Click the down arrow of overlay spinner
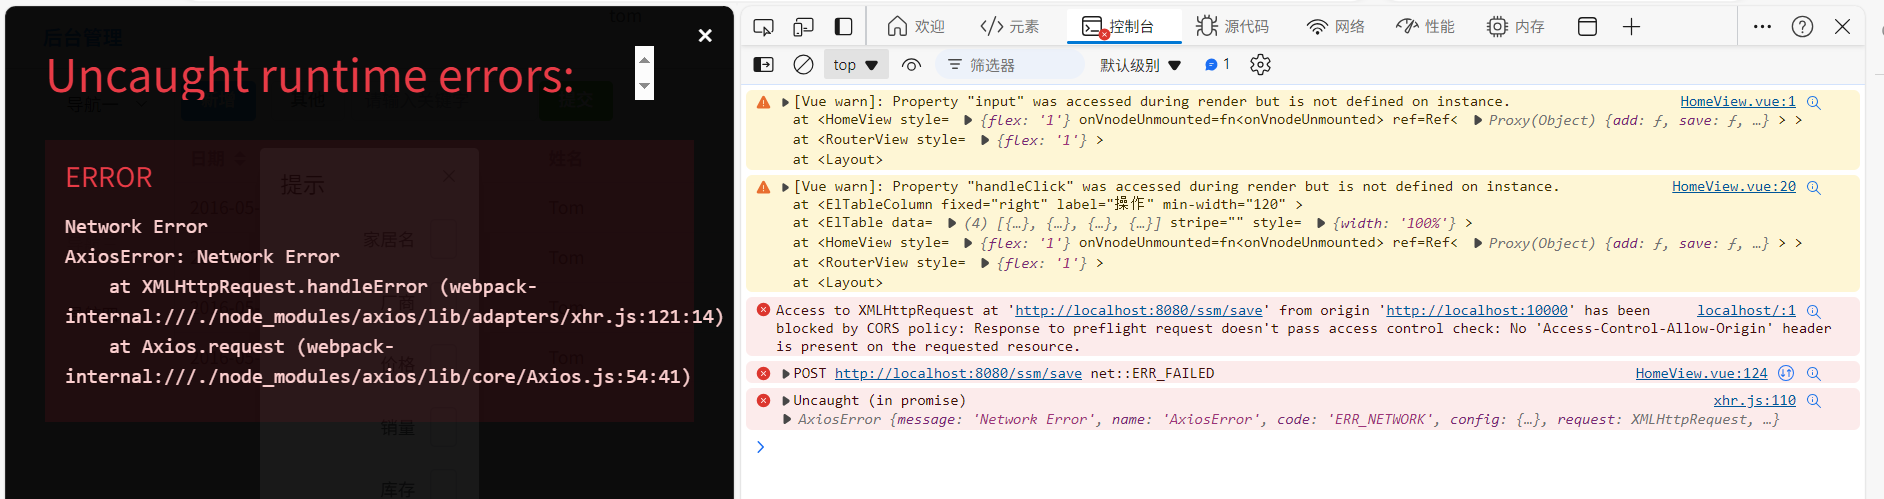 point(645,87)
